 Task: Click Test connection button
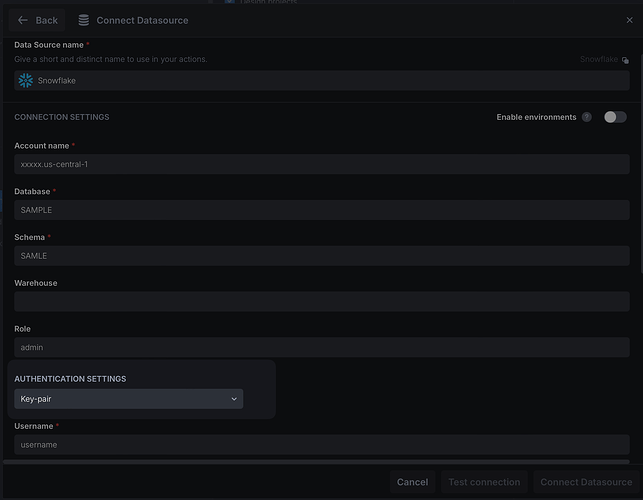coord(484,482)
